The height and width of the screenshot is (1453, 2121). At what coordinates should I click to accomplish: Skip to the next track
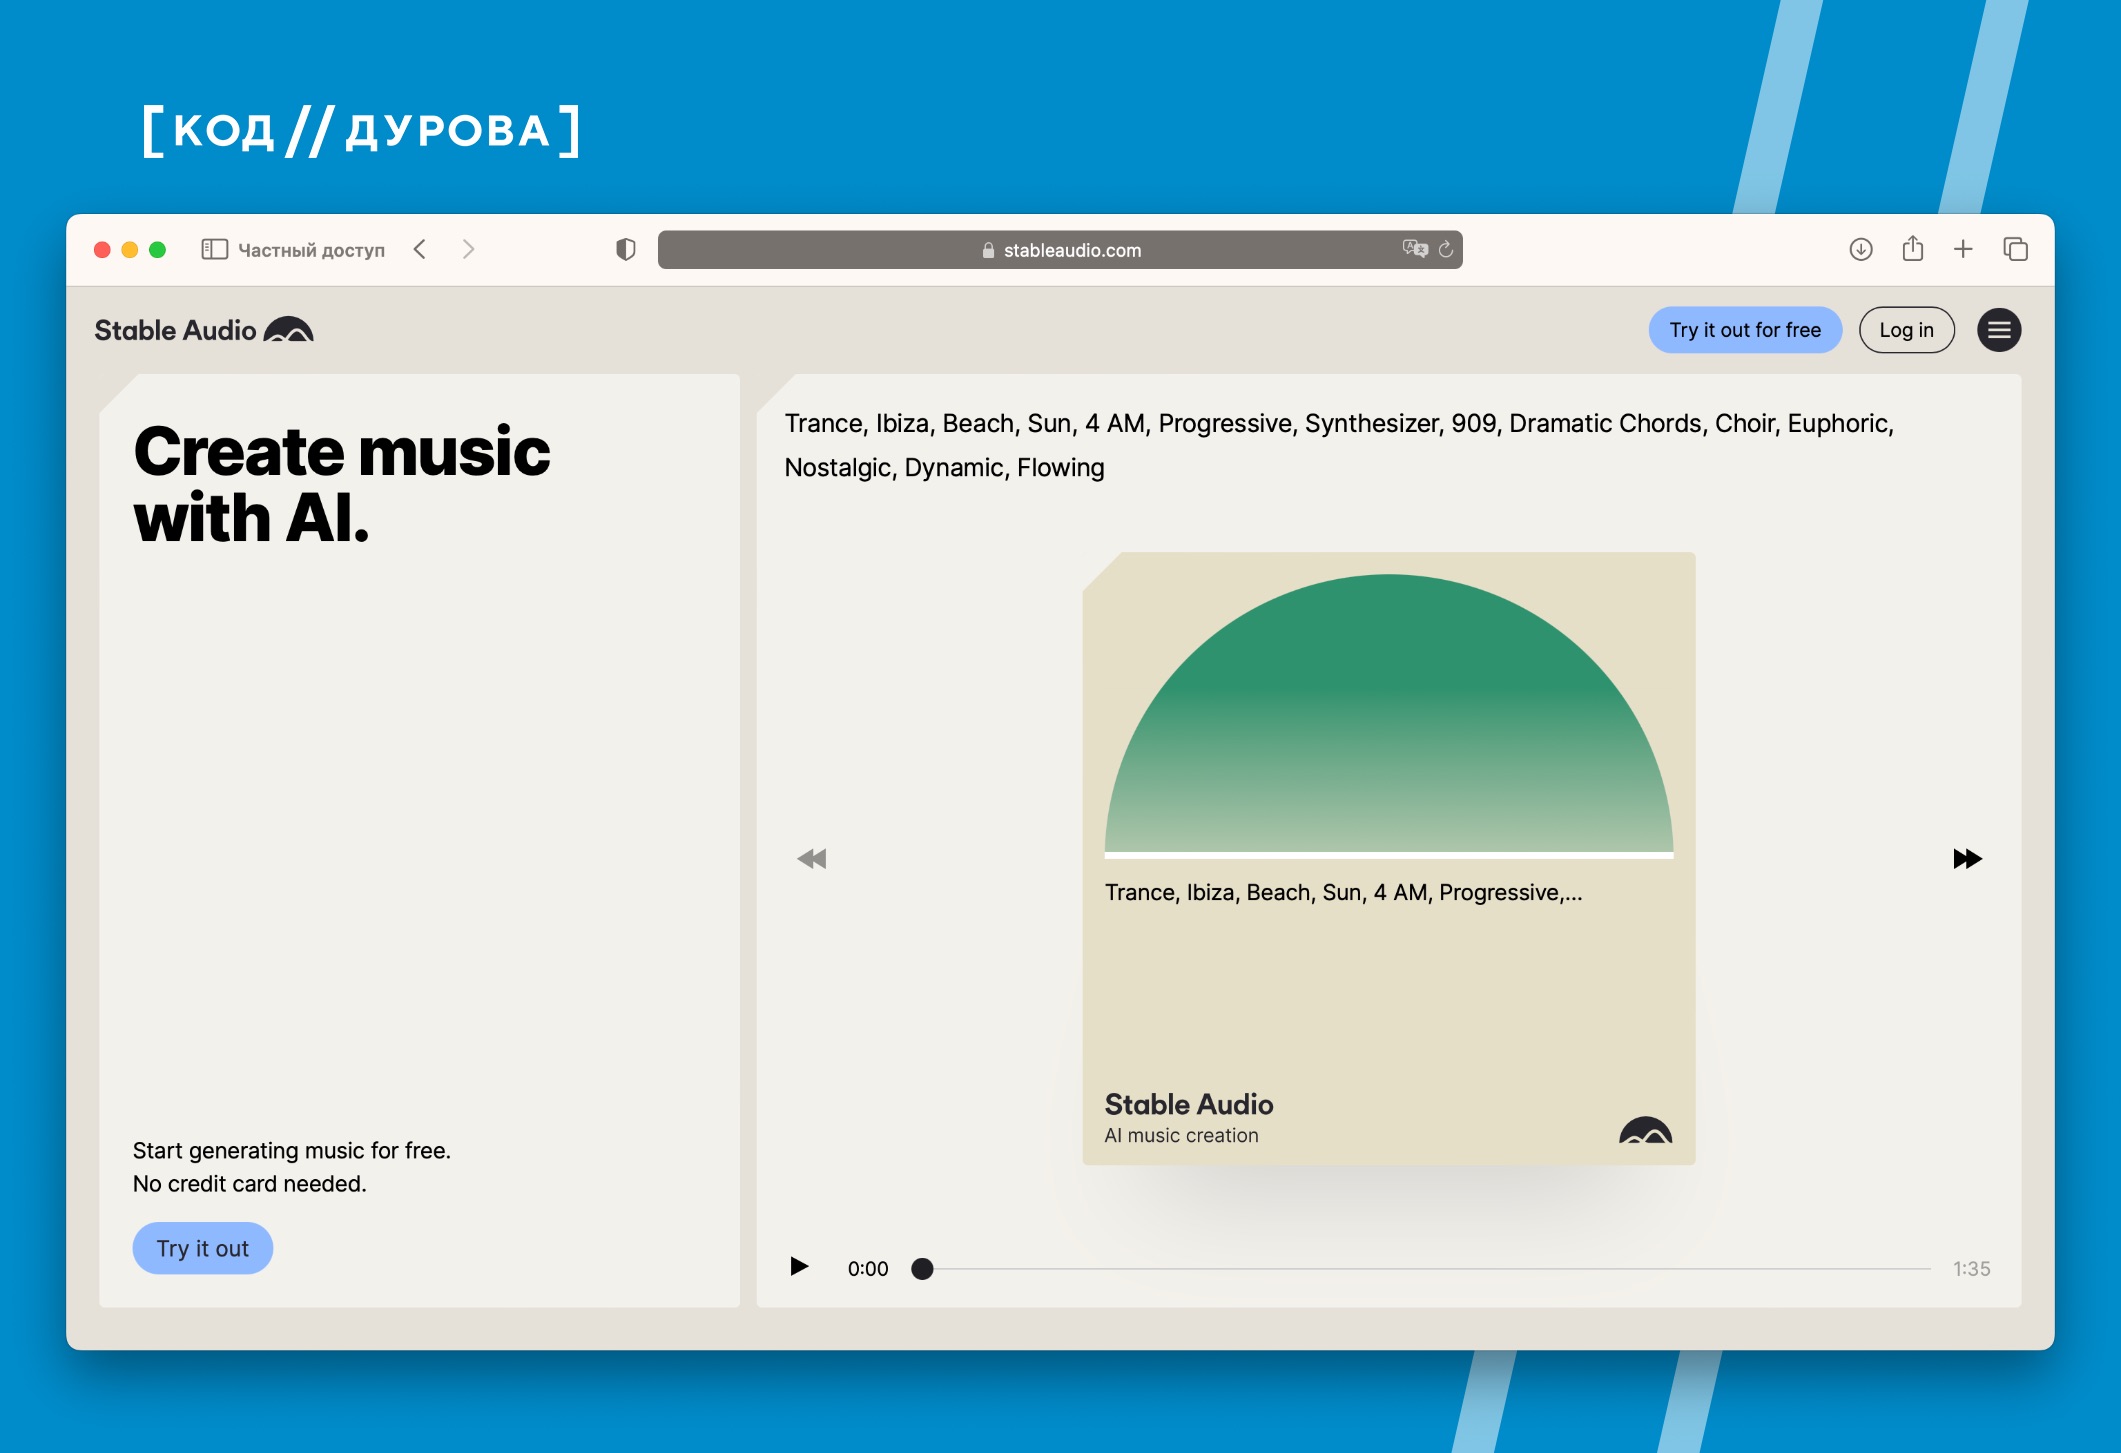(1967, 858)
